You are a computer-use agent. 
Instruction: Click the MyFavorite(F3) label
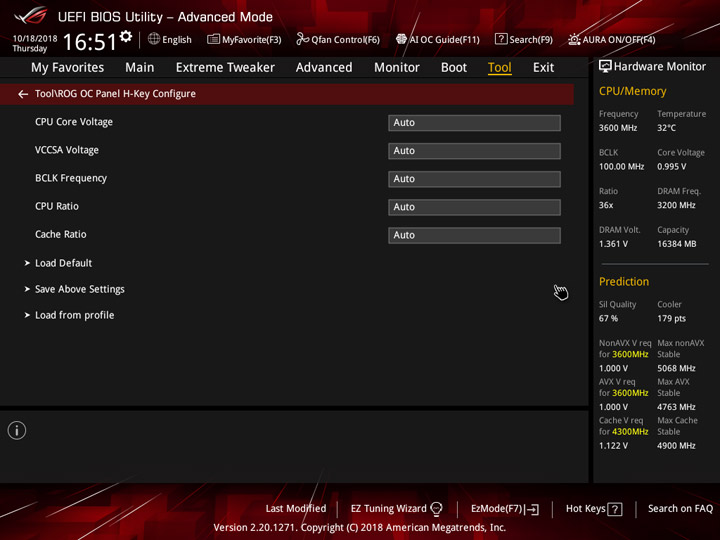coord(252,39)
